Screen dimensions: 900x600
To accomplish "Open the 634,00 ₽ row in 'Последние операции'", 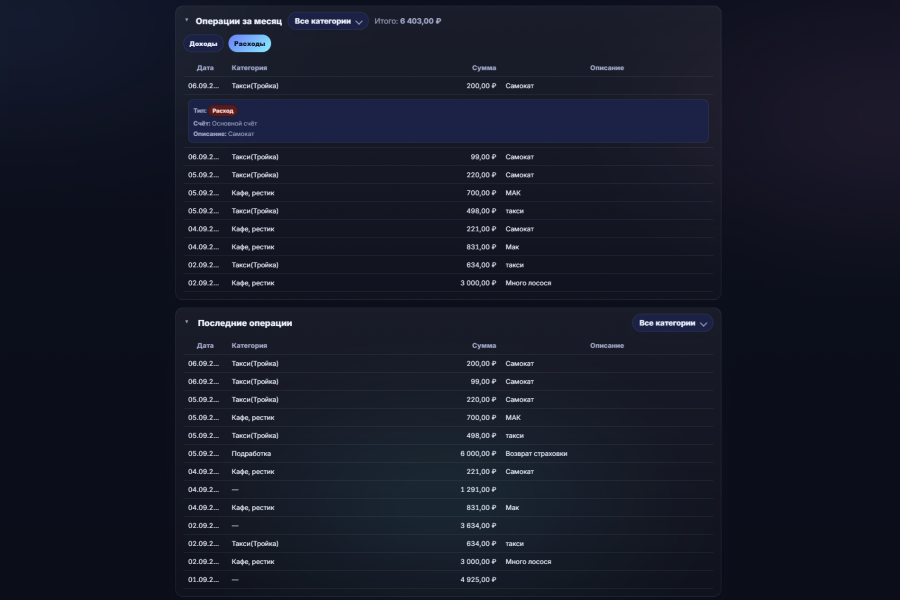I will [x=448, y=544].
